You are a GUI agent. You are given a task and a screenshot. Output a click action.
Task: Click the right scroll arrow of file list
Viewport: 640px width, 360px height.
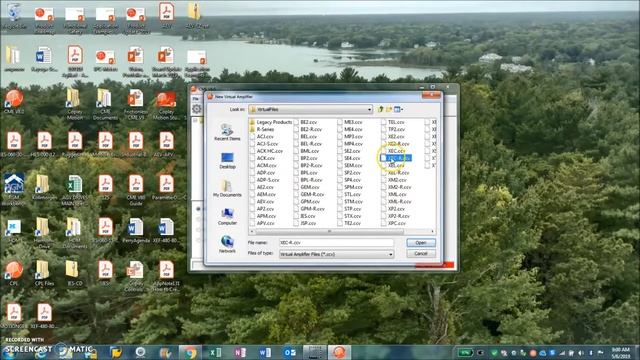433,231
